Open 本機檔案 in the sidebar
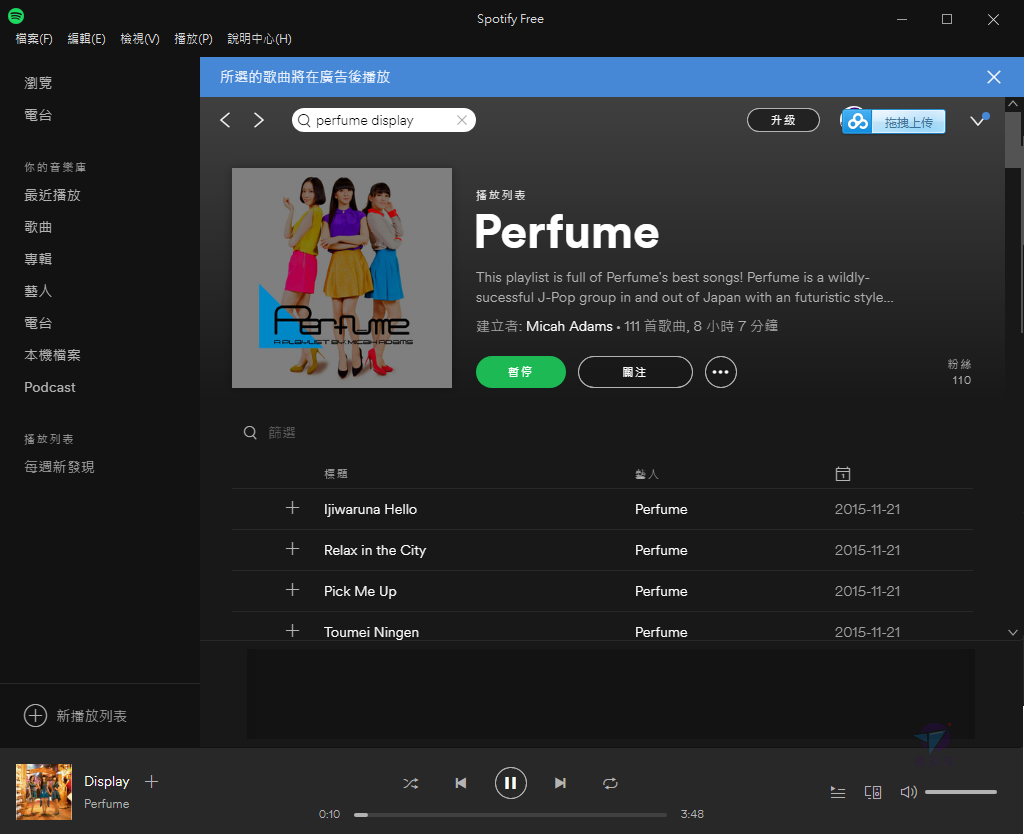The height and width of the screenshot is (834, 1024). pyautogui.click(x=52, y=355)
